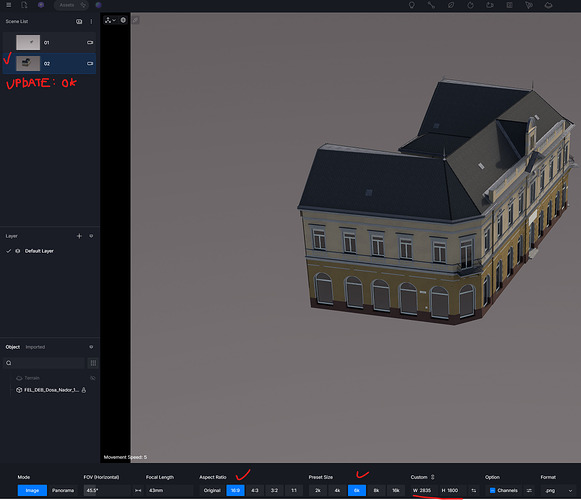The width and height of the screenshot is (581, 500).
Task: Open the hamburger main menu
Action: pyautogui.click(x=9, y=5)
